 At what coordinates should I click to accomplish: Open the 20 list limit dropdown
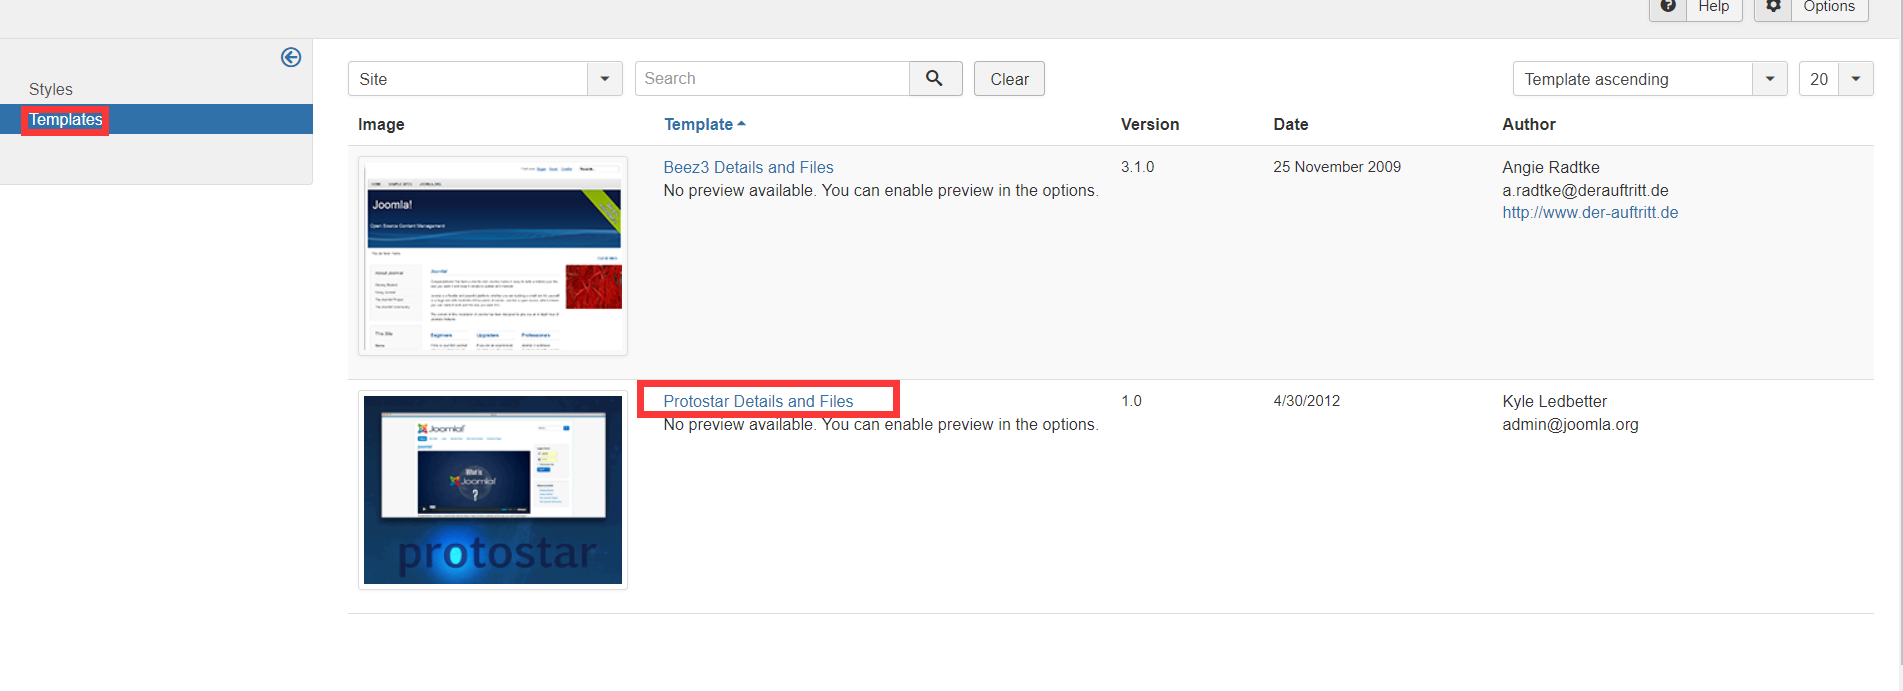(x=1836, y=79)
